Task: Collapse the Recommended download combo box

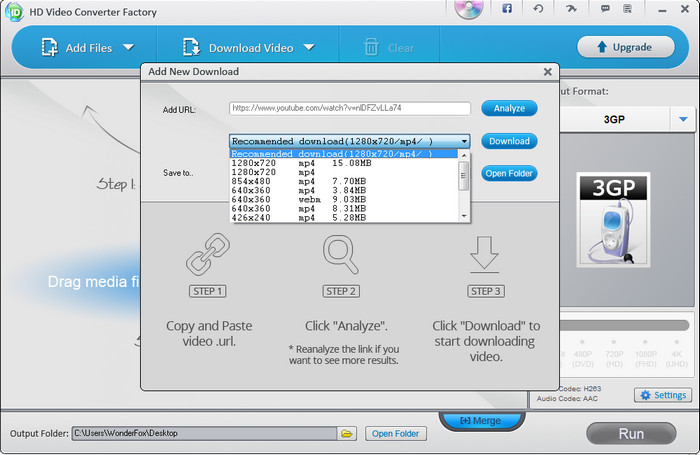Action: coord(464,142)
